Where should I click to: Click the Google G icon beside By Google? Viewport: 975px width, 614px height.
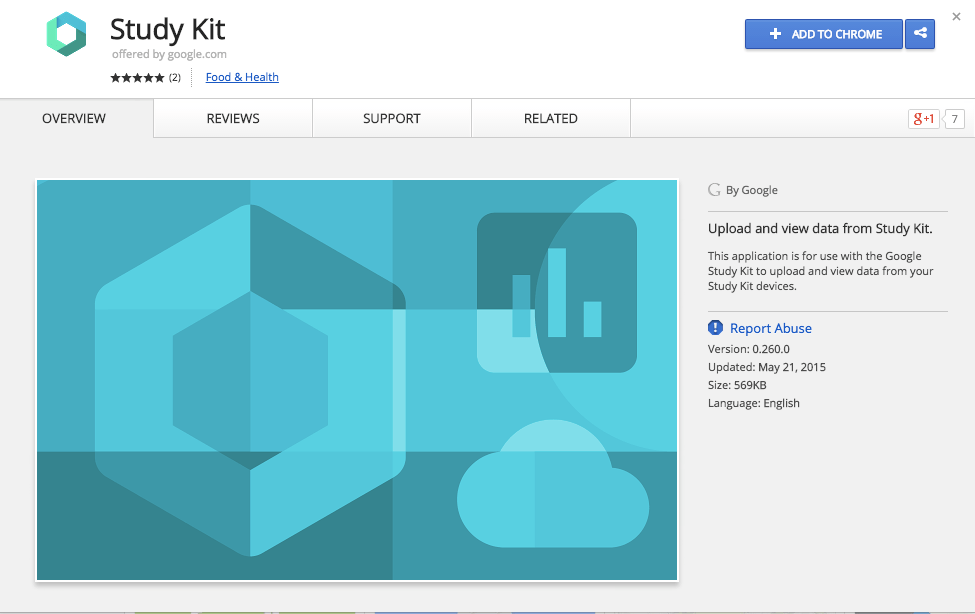pyautogui.click(x=714, y=190)
